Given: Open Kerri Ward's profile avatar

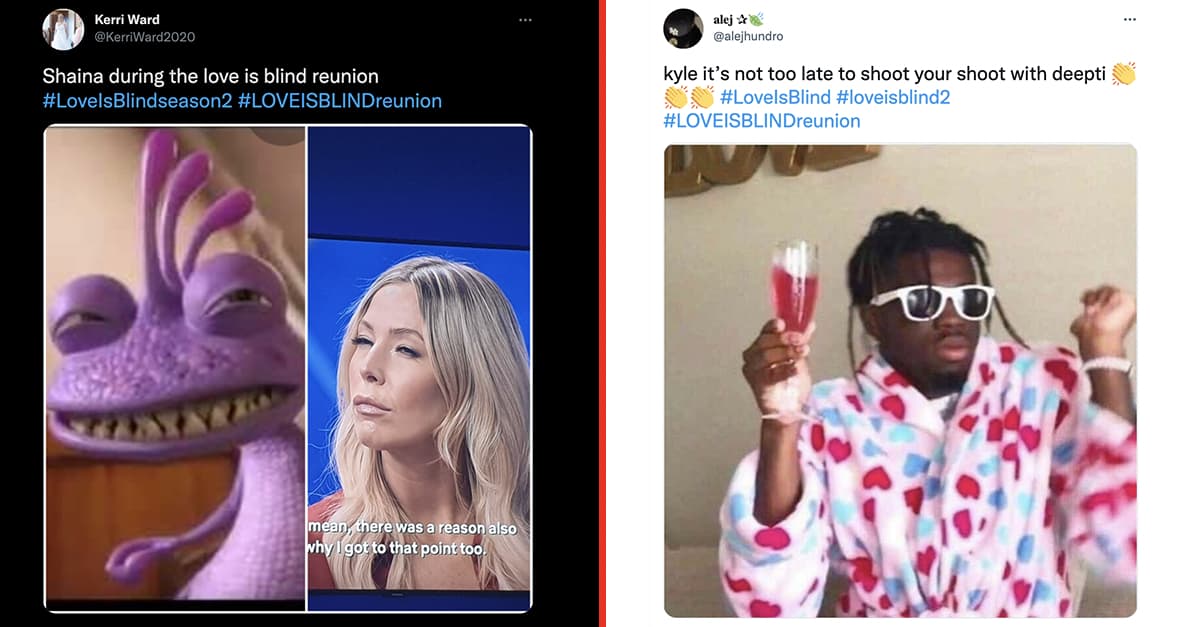Looking at the screenshot, I should point(63,29).
